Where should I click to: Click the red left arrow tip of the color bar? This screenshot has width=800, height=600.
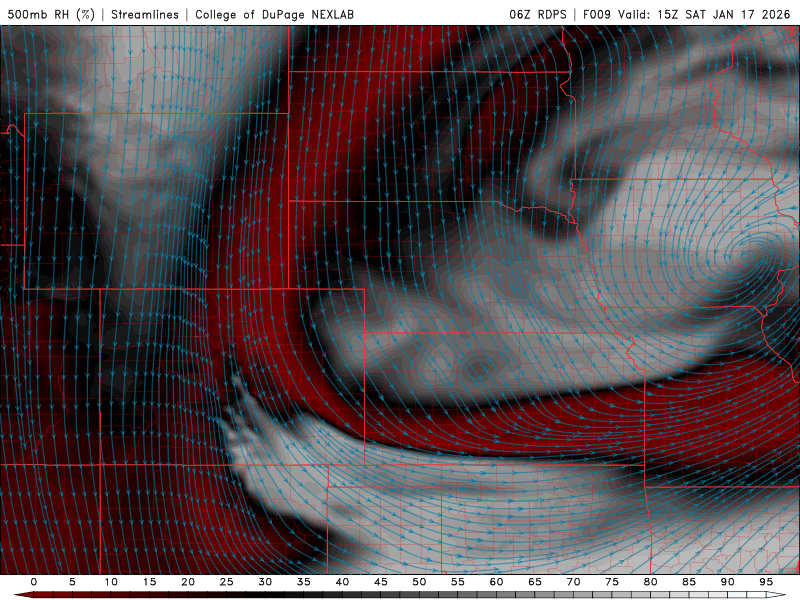pyautogui.click(x=23, y=595)
